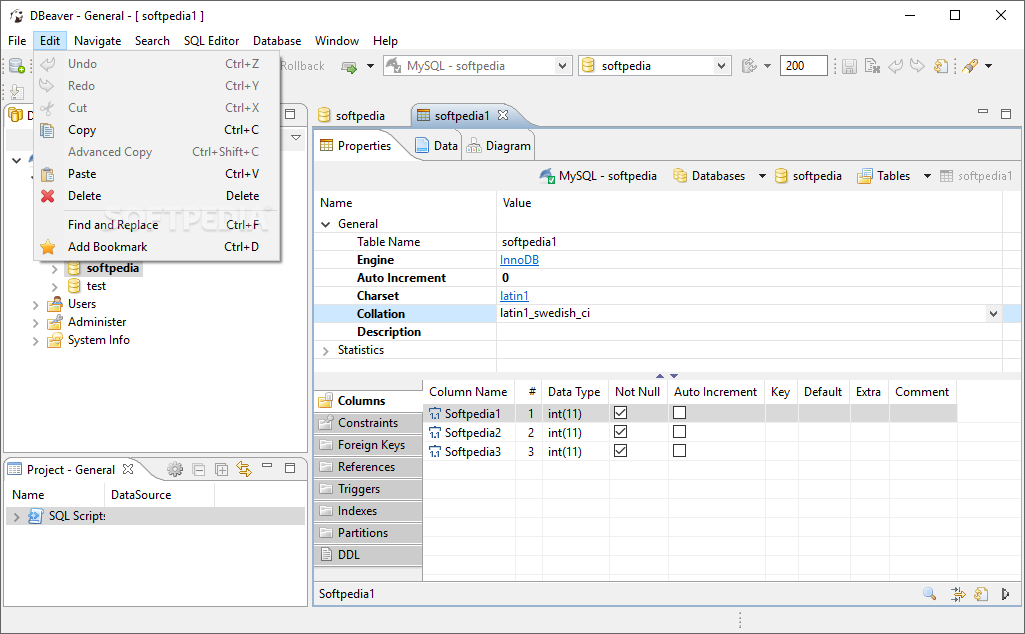
Task: Click the save icon in top toolbar
Action: (x=849, y=66)
